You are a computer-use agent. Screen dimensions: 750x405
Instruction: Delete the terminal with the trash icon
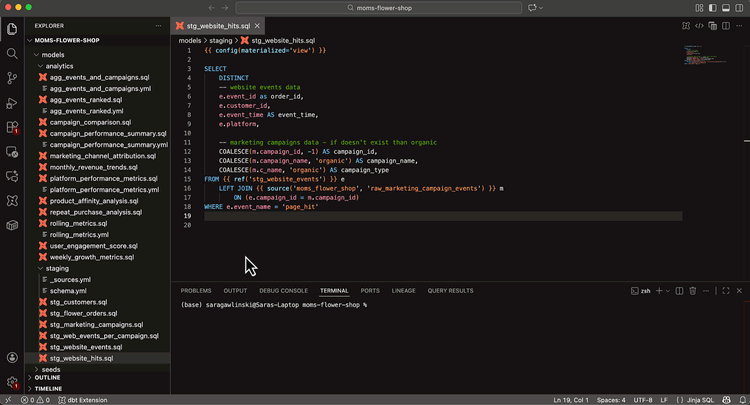[x=693, y=291]
